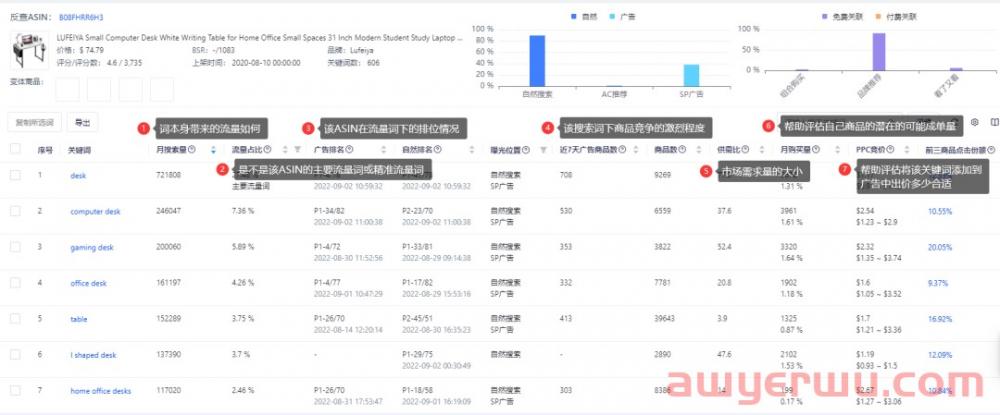The width and height of the screenshot is (1000, 415).
Task: Sort the table by 月购买量
Action: click(x=837, y=150)
